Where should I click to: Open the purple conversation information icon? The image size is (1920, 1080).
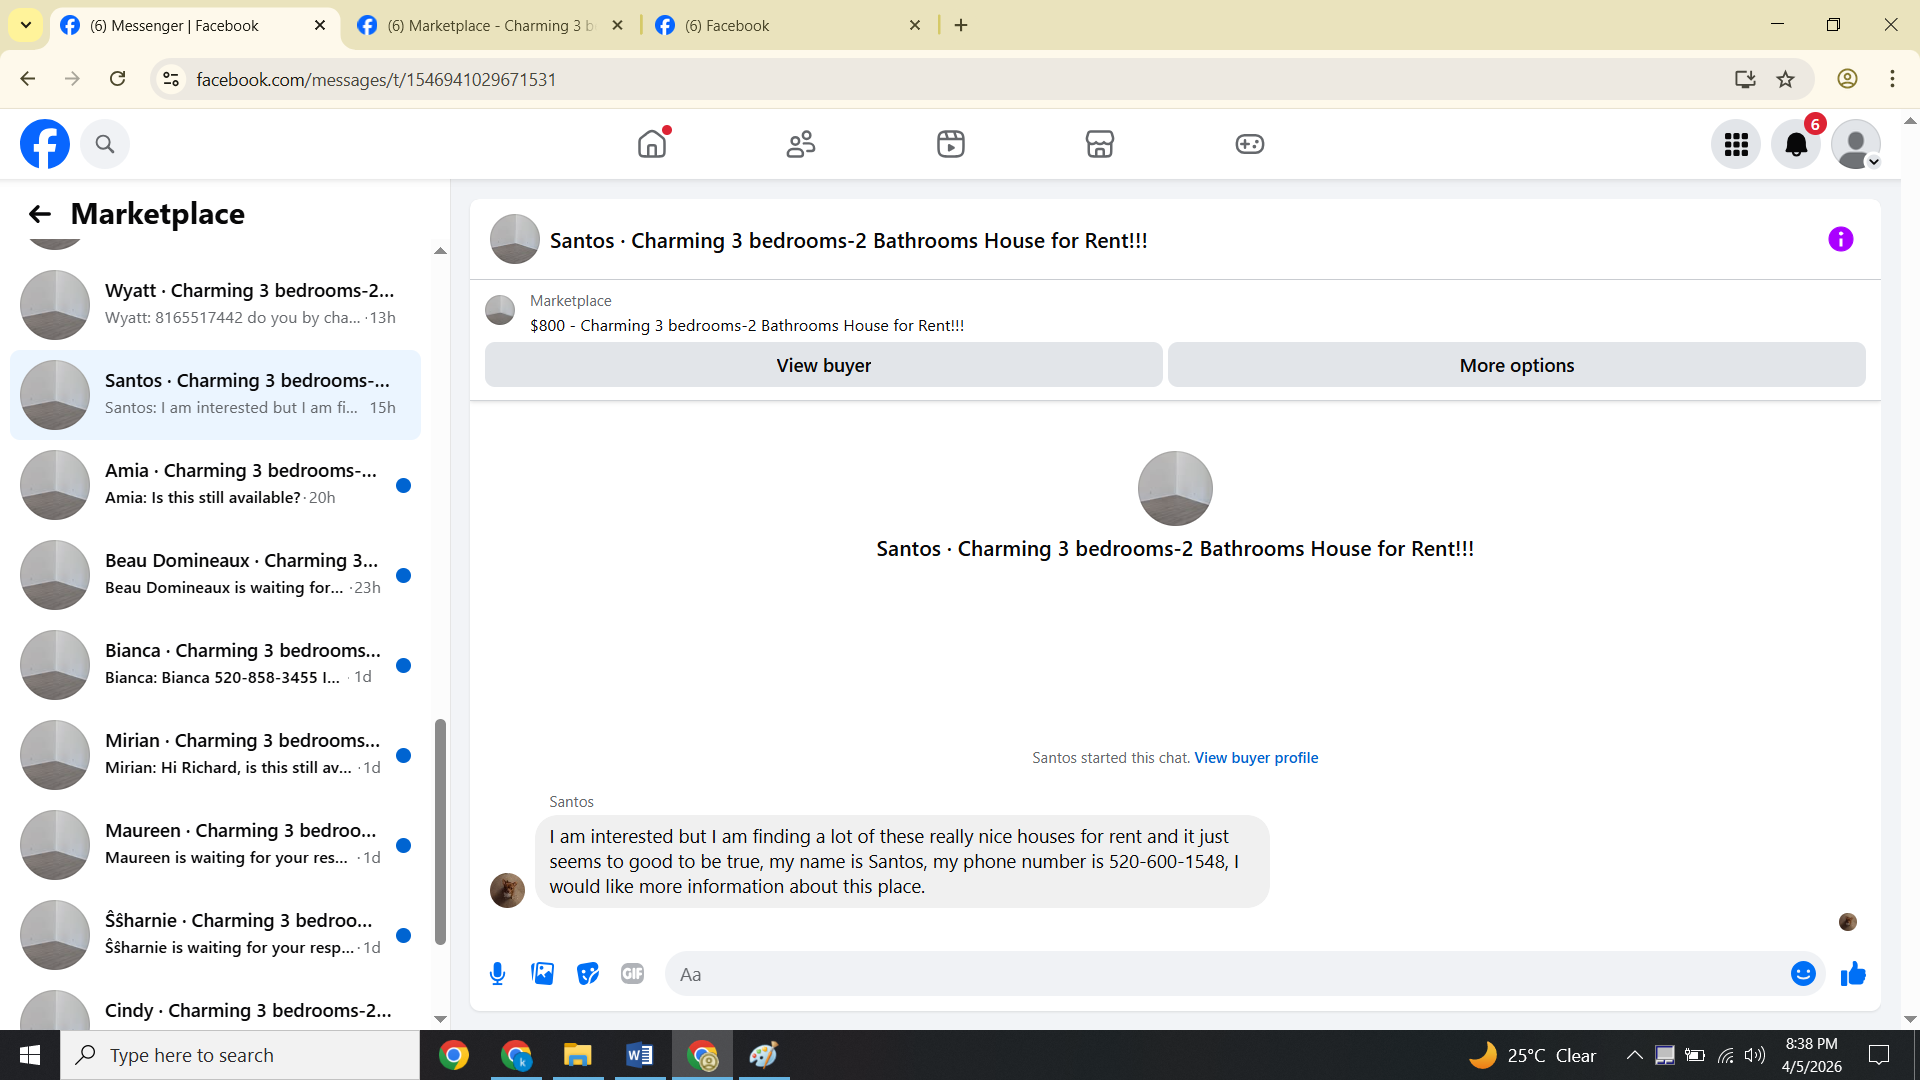click(1840, 240)
